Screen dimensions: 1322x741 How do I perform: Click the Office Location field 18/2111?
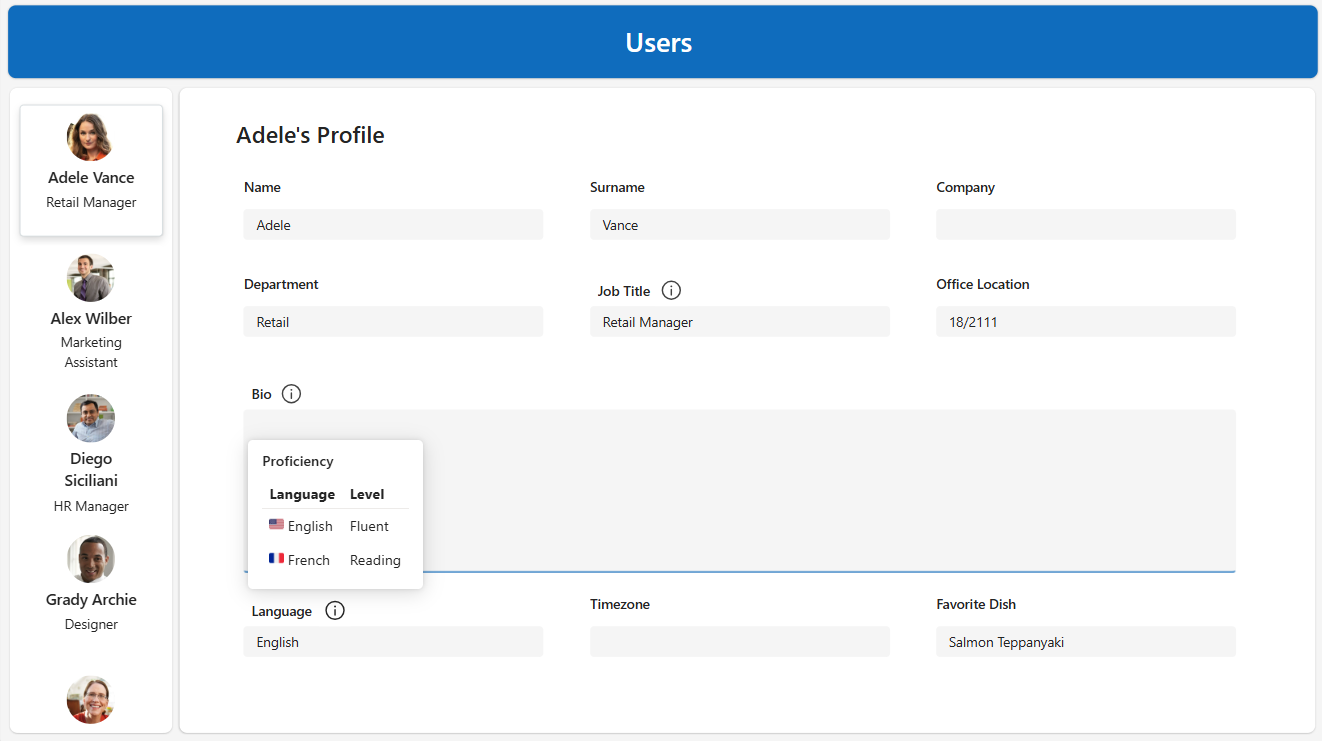(1085, 322)
